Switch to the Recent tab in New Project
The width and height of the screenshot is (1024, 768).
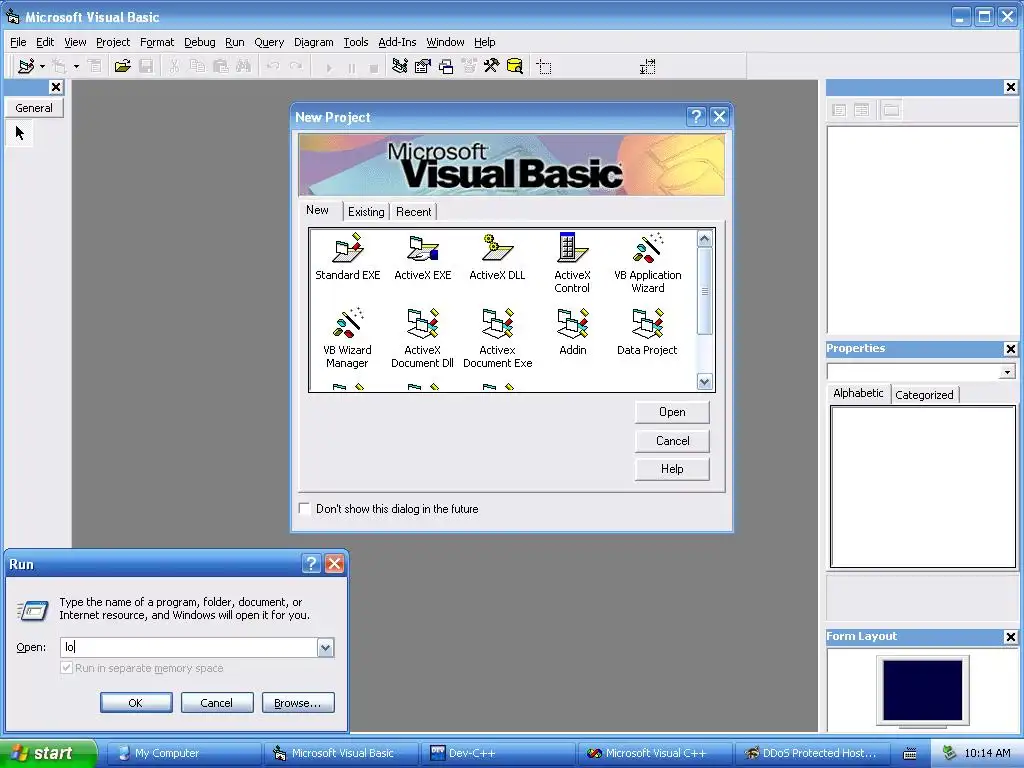(x=413, y=212)
